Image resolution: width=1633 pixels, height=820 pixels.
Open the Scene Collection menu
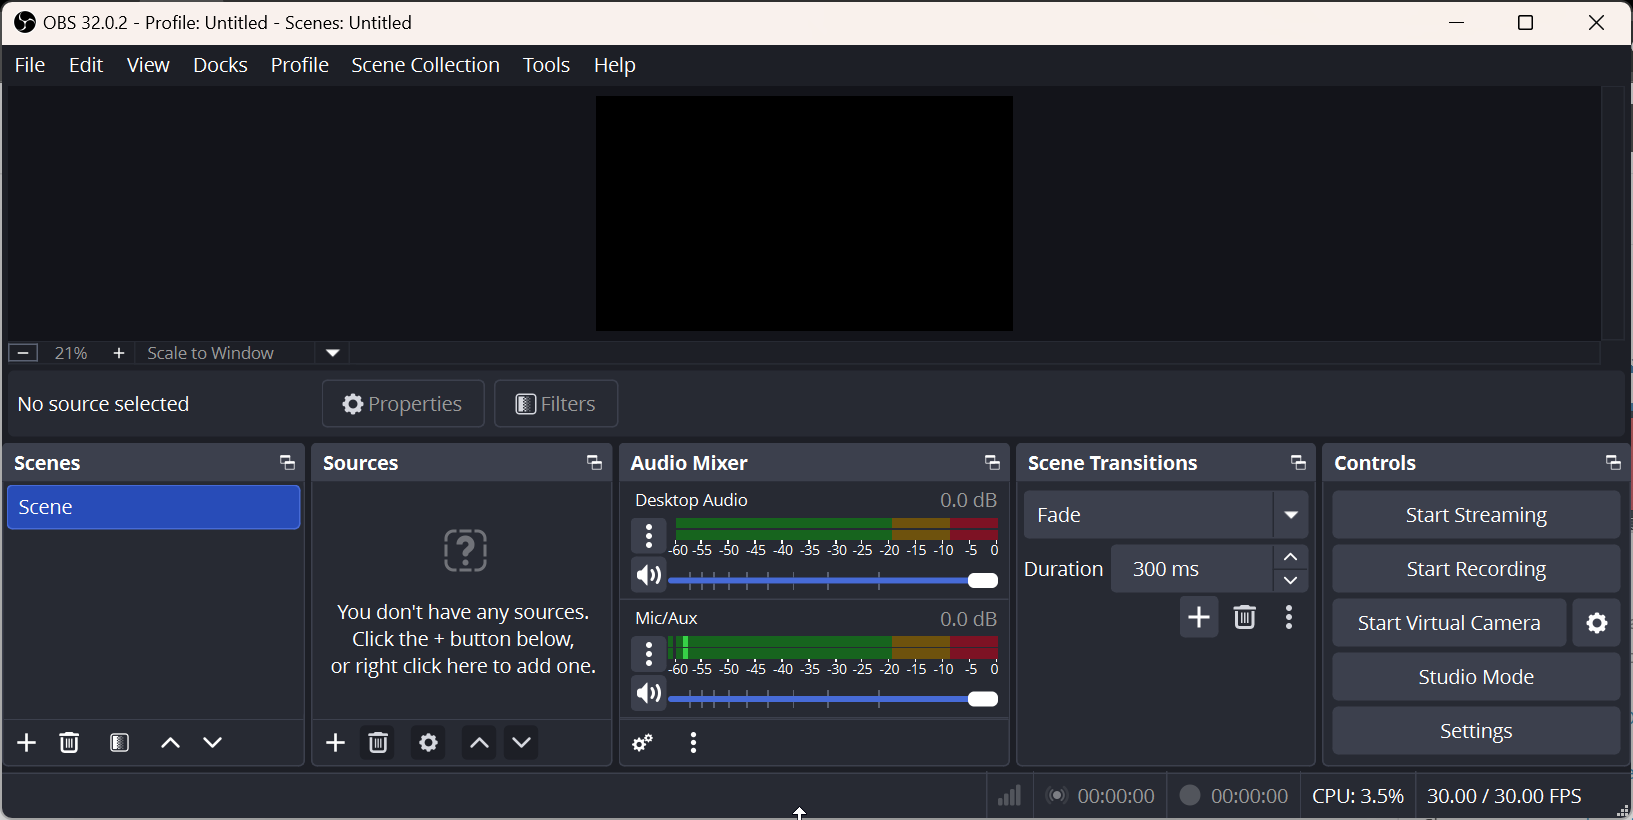coord(425,65)
